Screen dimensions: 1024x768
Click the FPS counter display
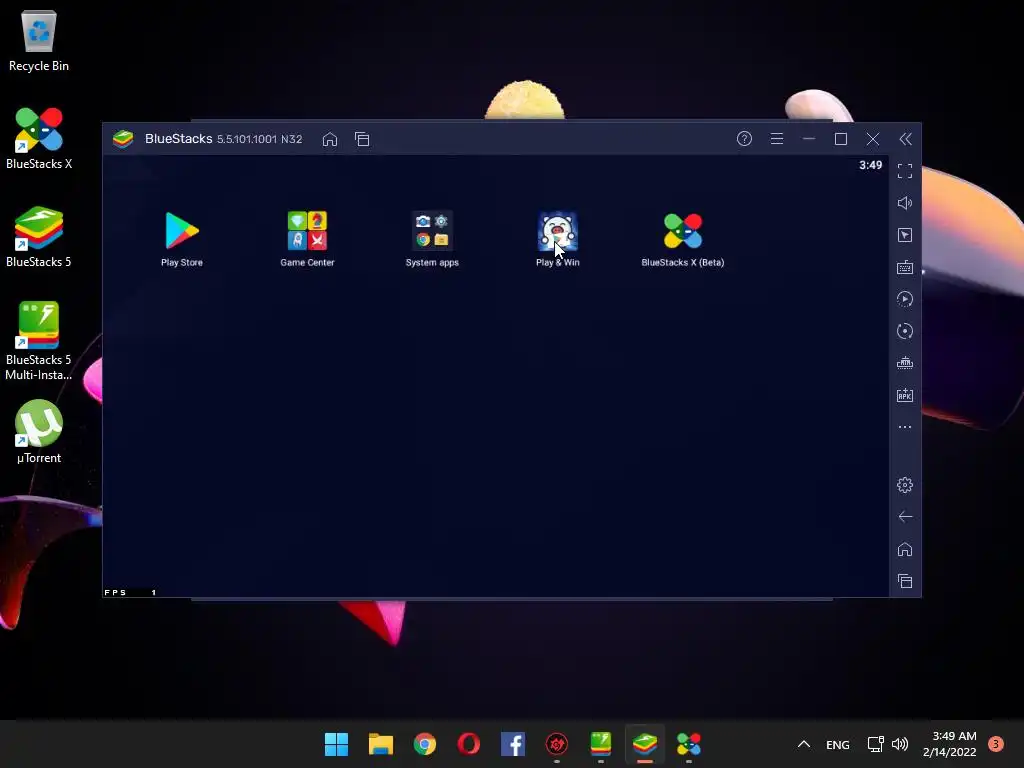(x=131, y=592)
